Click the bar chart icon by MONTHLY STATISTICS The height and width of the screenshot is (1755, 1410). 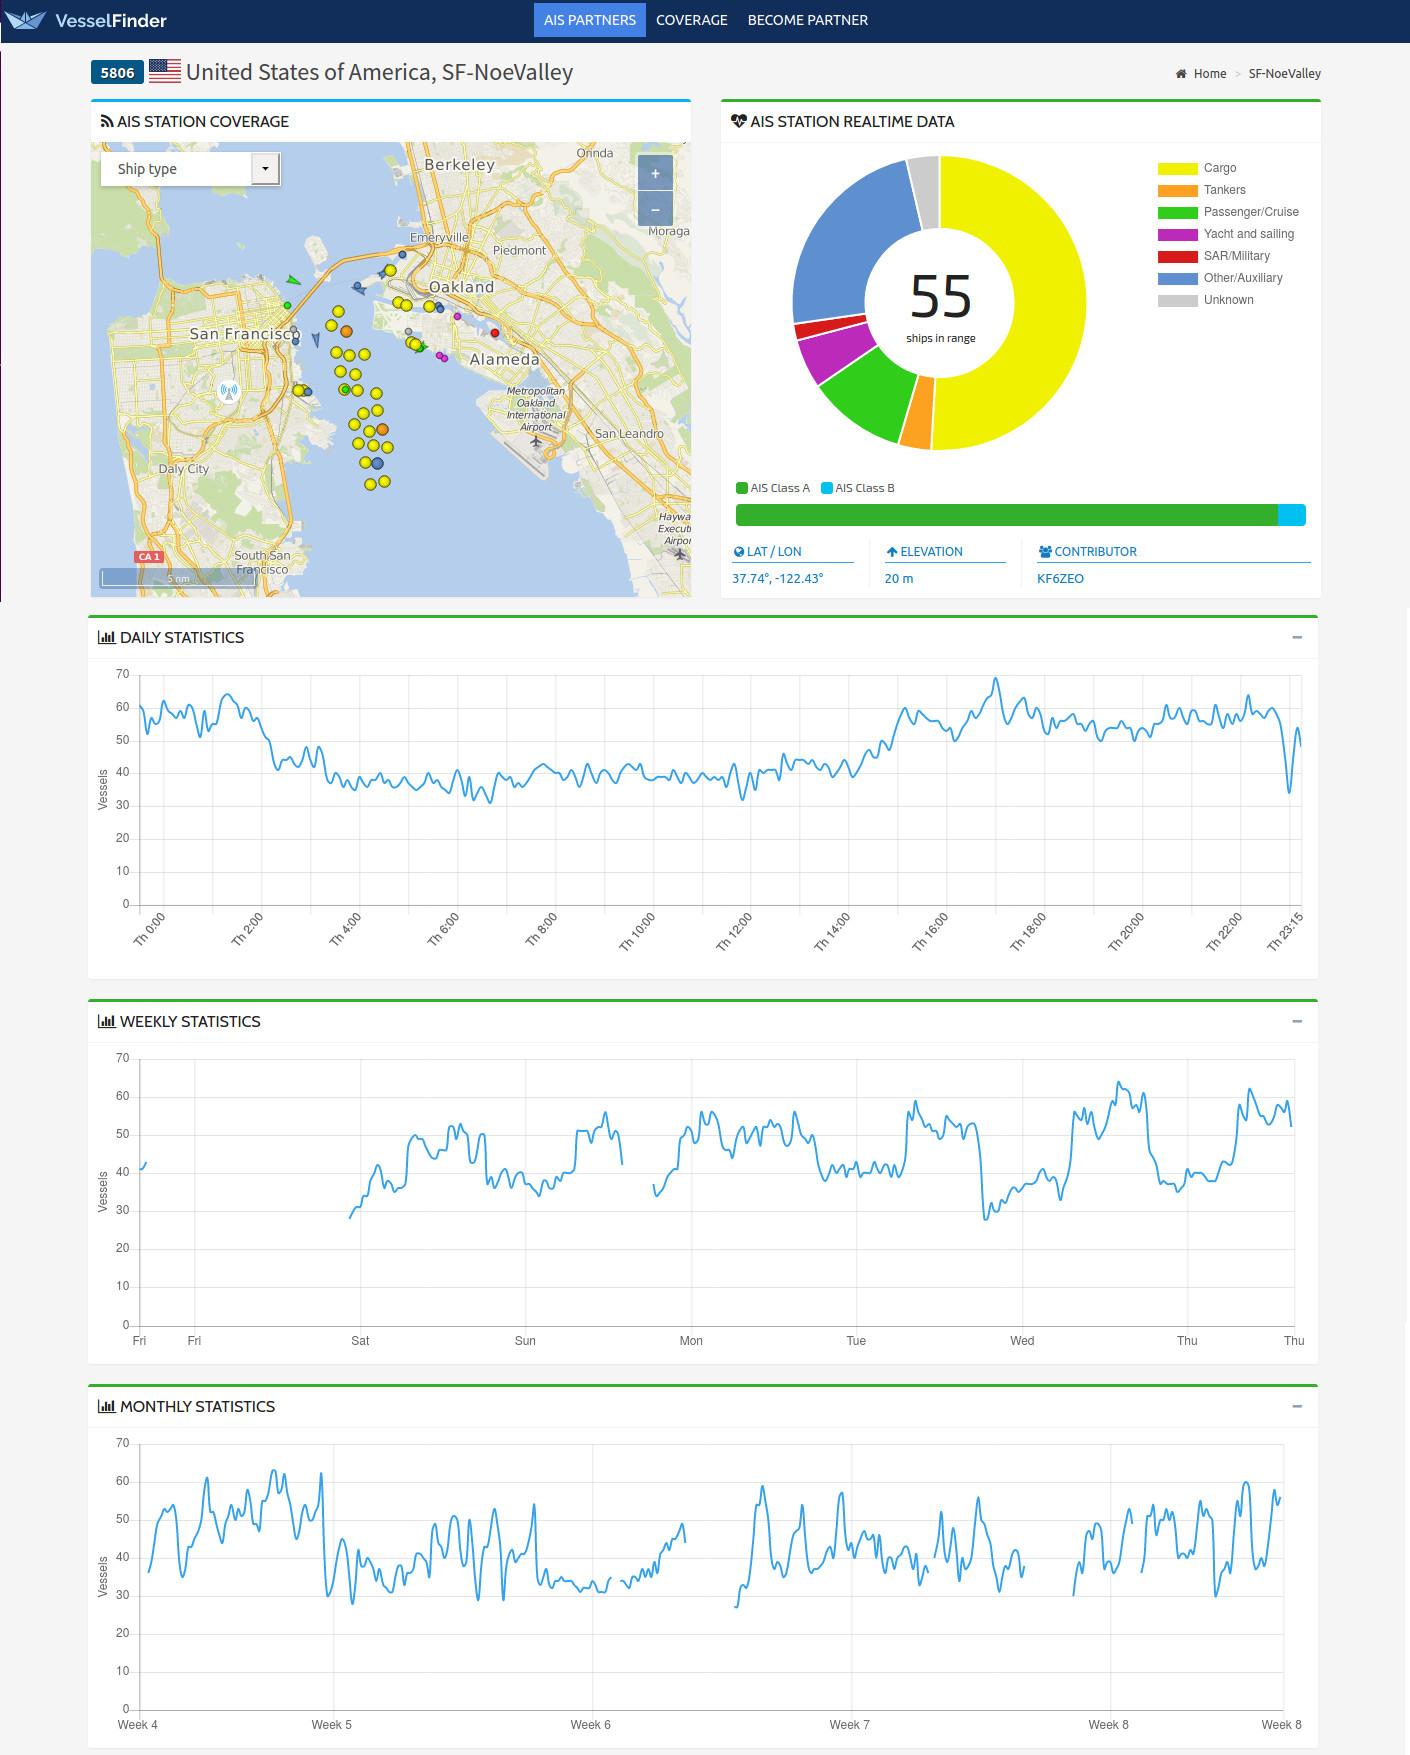(x=106, y=1406)
